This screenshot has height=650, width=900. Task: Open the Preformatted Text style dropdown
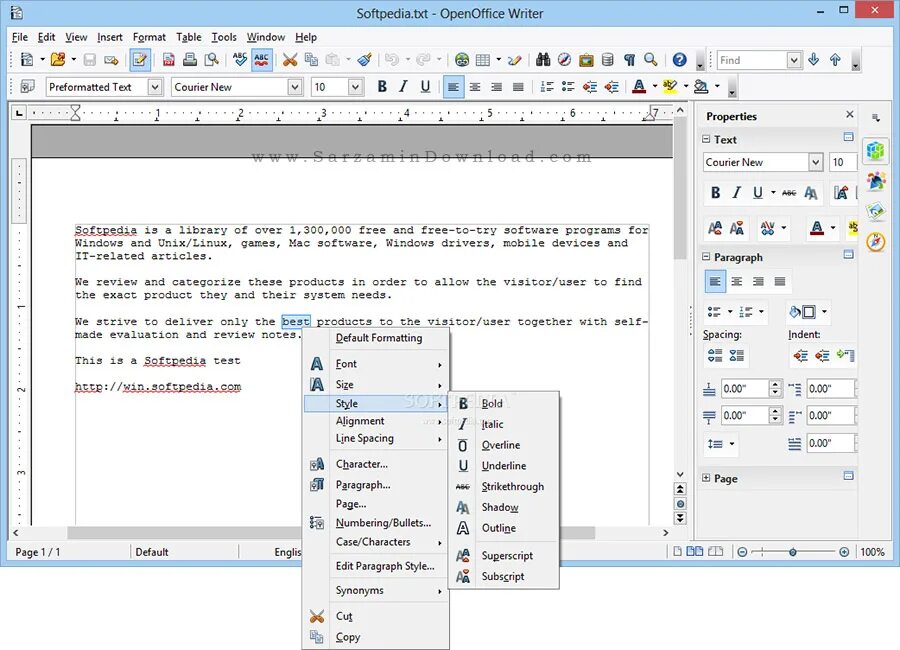(x=155, y=87)
